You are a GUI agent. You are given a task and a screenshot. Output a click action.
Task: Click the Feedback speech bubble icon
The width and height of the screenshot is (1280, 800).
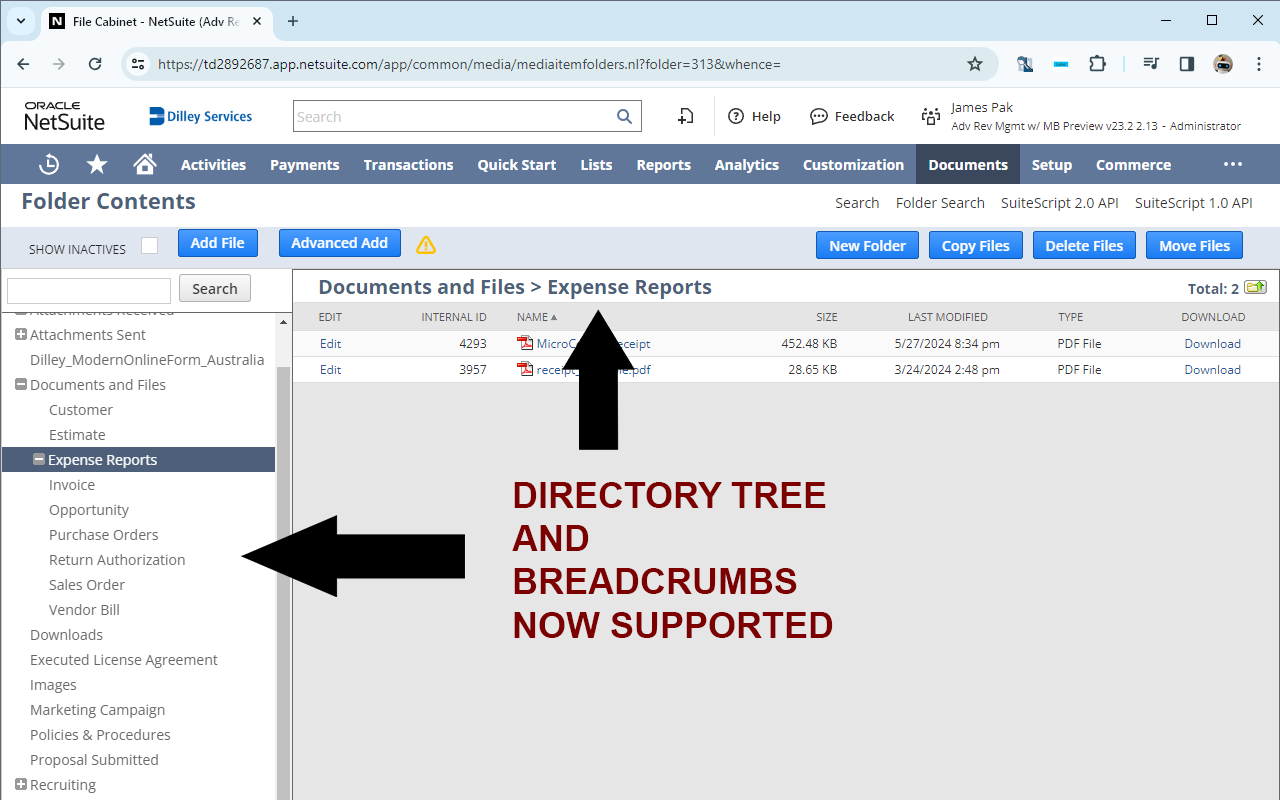819,116
